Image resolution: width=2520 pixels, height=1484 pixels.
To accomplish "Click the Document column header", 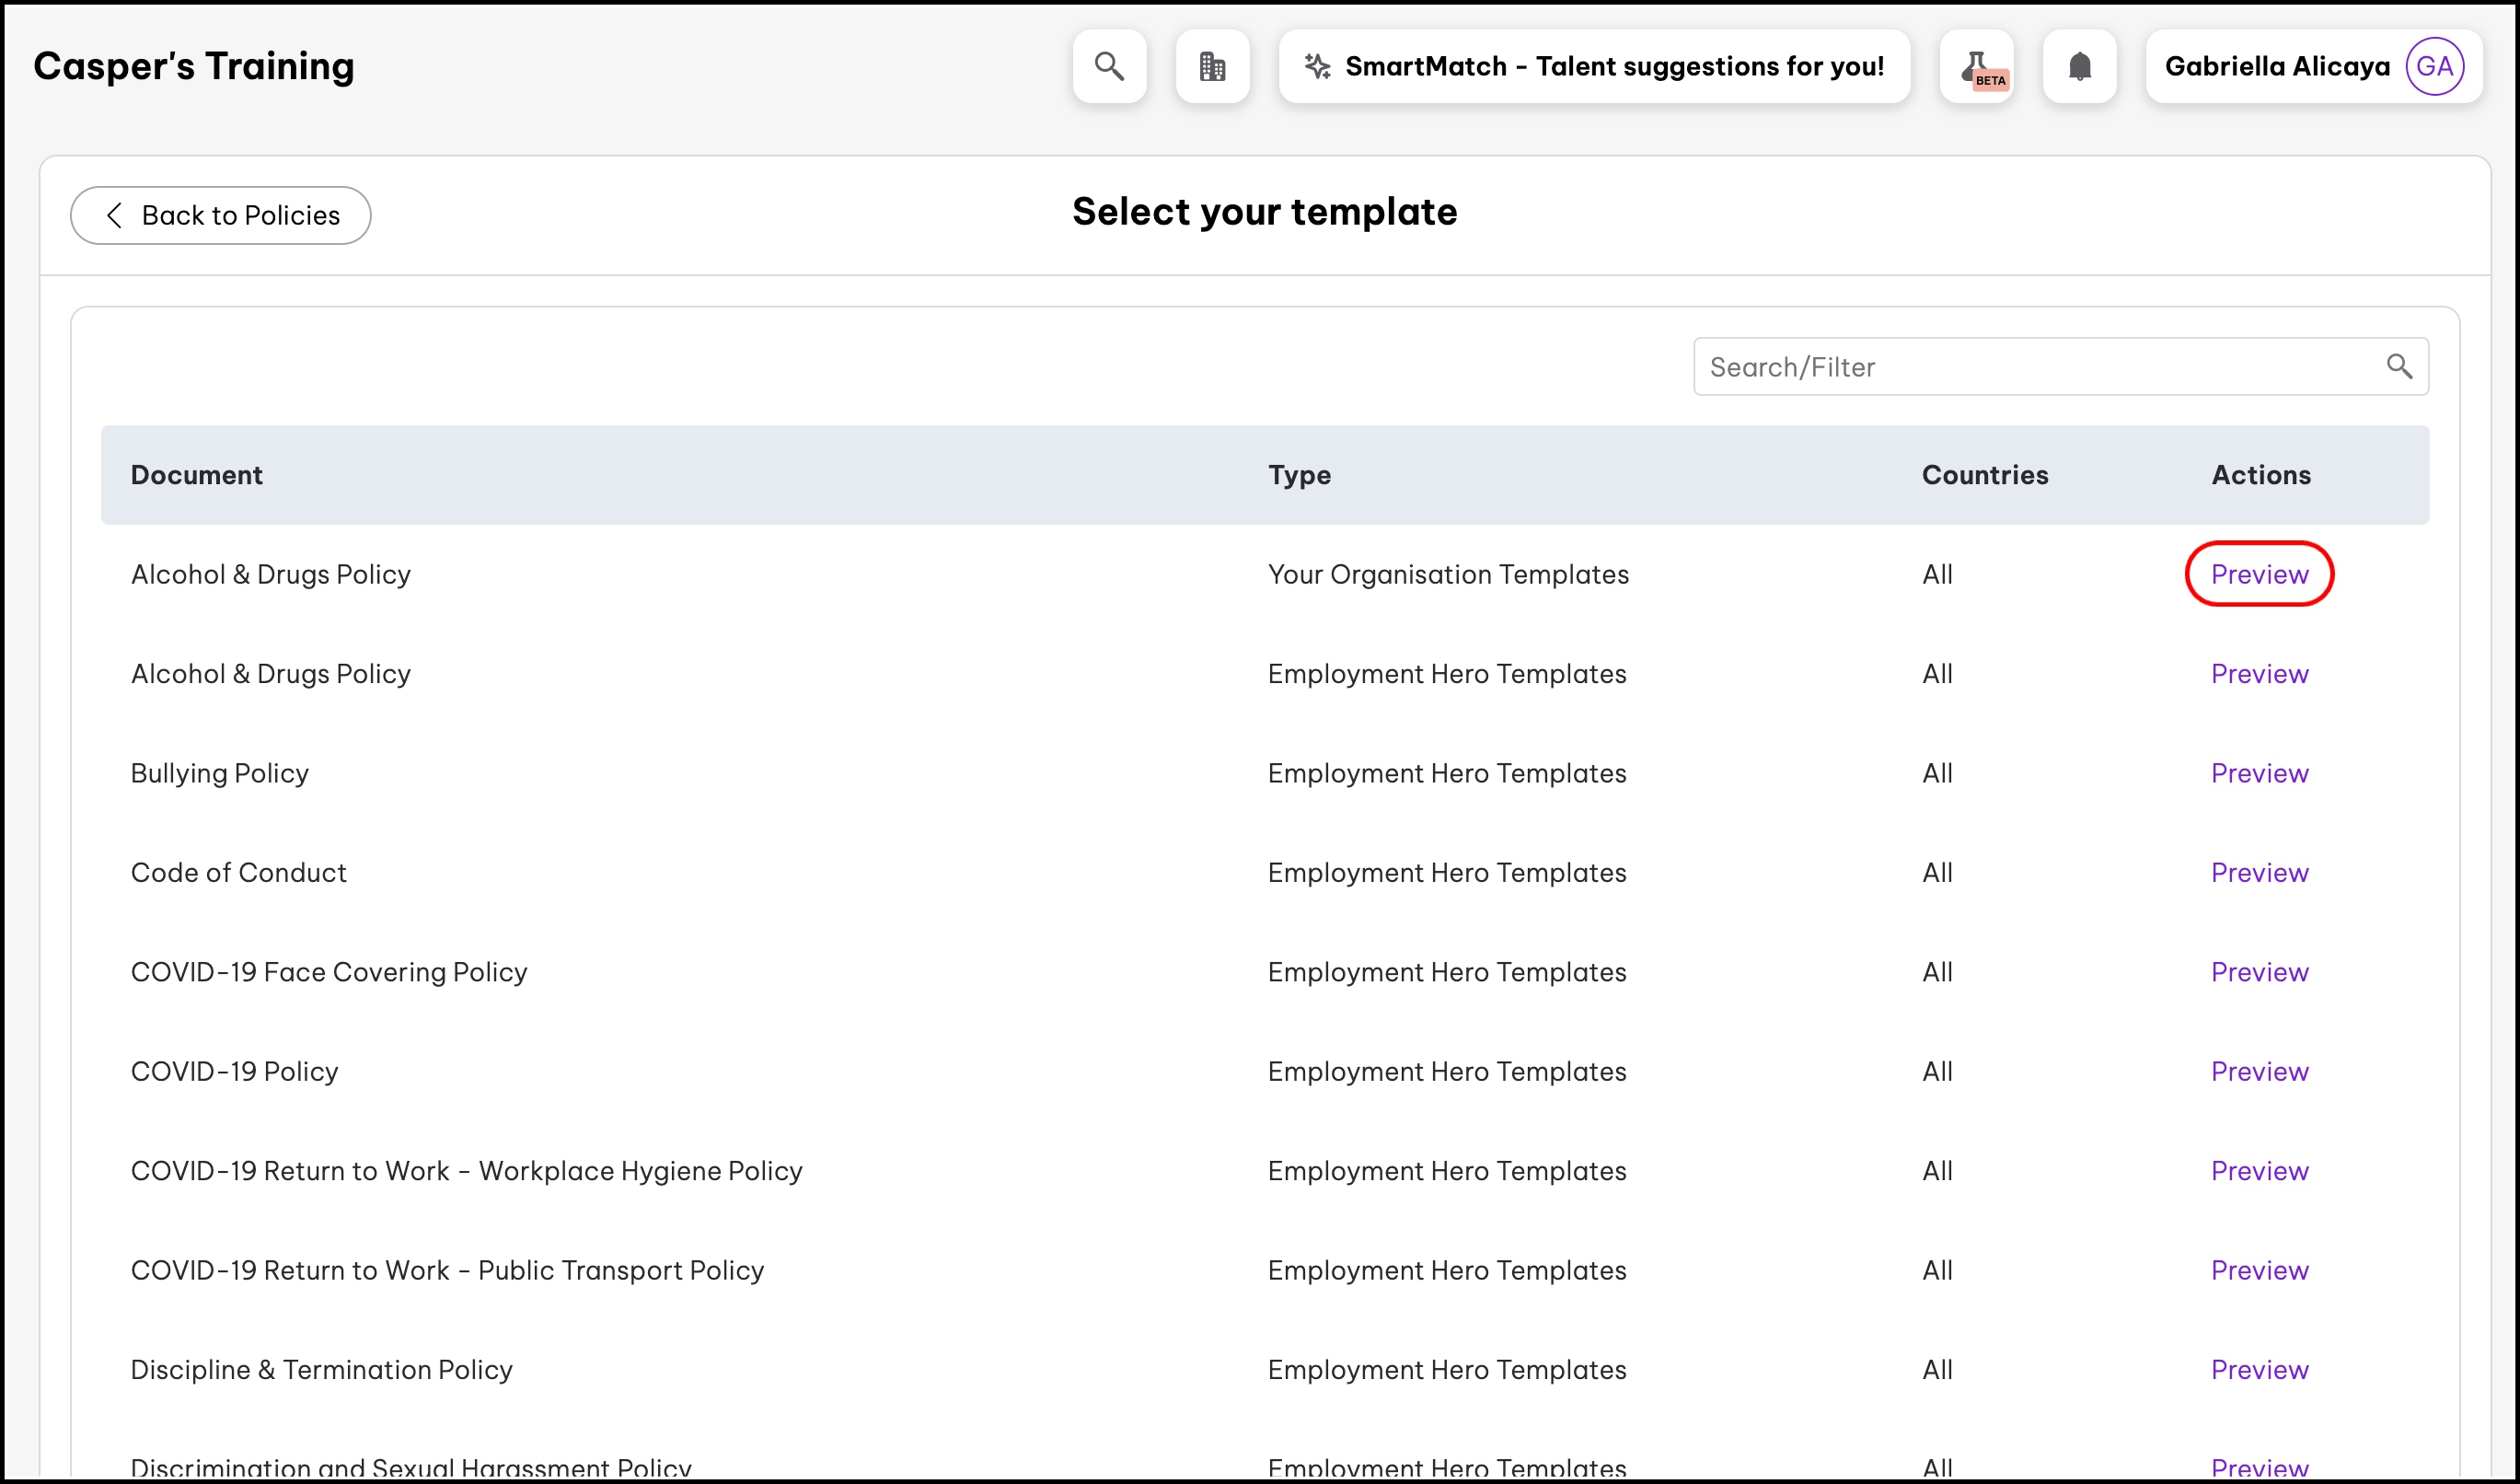I will 197,475.
